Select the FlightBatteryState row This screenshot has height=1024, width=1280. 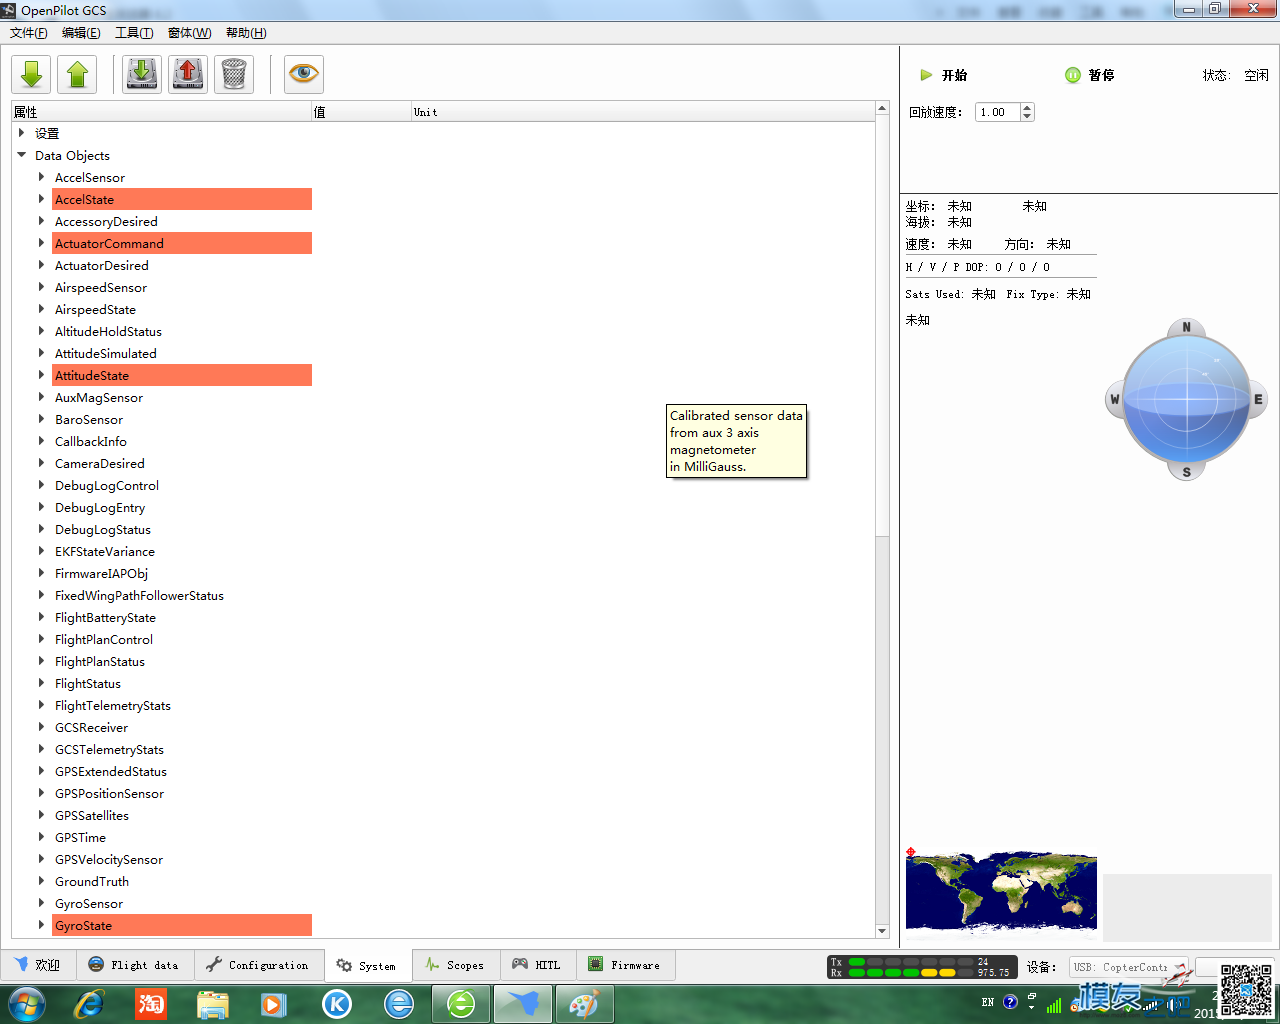(182, 617)
